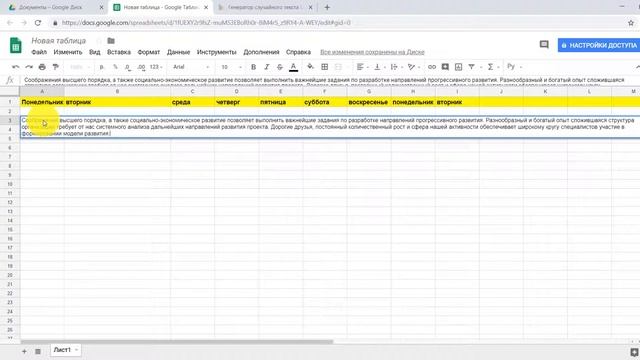Select cell with 'среда'
This screenshot has height=360, width=640.
pos(192,102)
